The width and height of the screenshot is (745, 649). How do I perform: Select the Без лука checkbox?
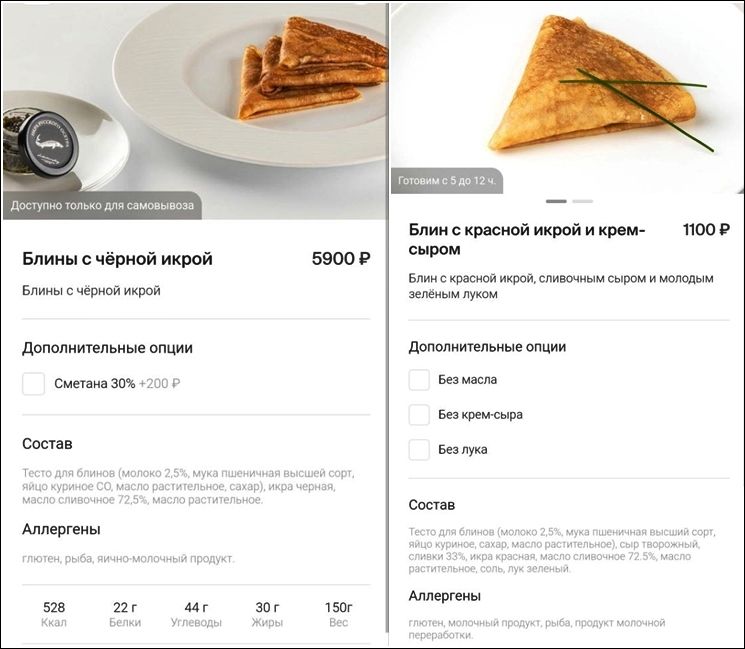[x=420, y=449]
